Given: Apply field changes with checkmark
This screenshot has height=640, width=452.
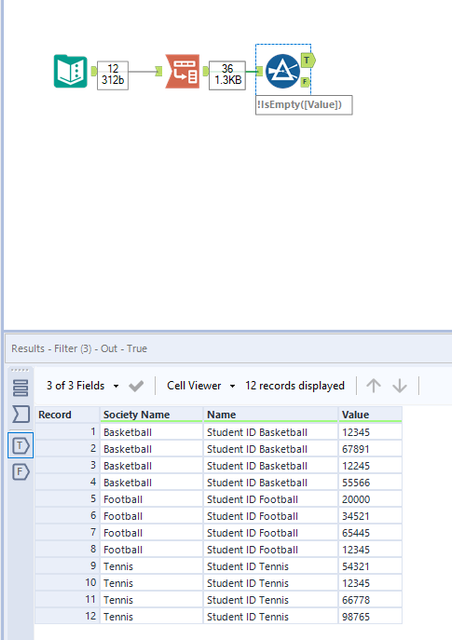Looking at the screenshot, I should click(136, 386).
